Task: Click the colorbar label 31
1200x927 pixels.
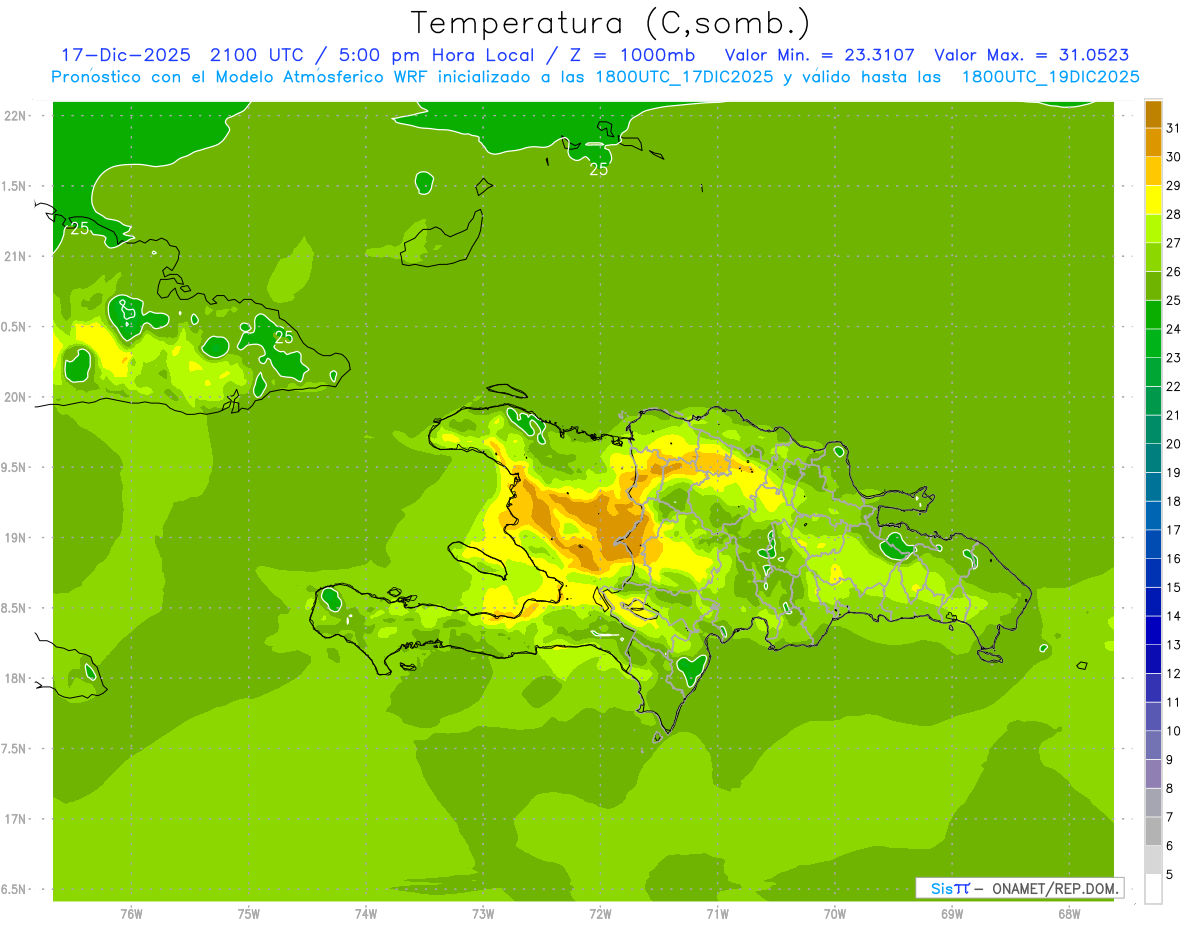Action: (x=1174, y=128)
